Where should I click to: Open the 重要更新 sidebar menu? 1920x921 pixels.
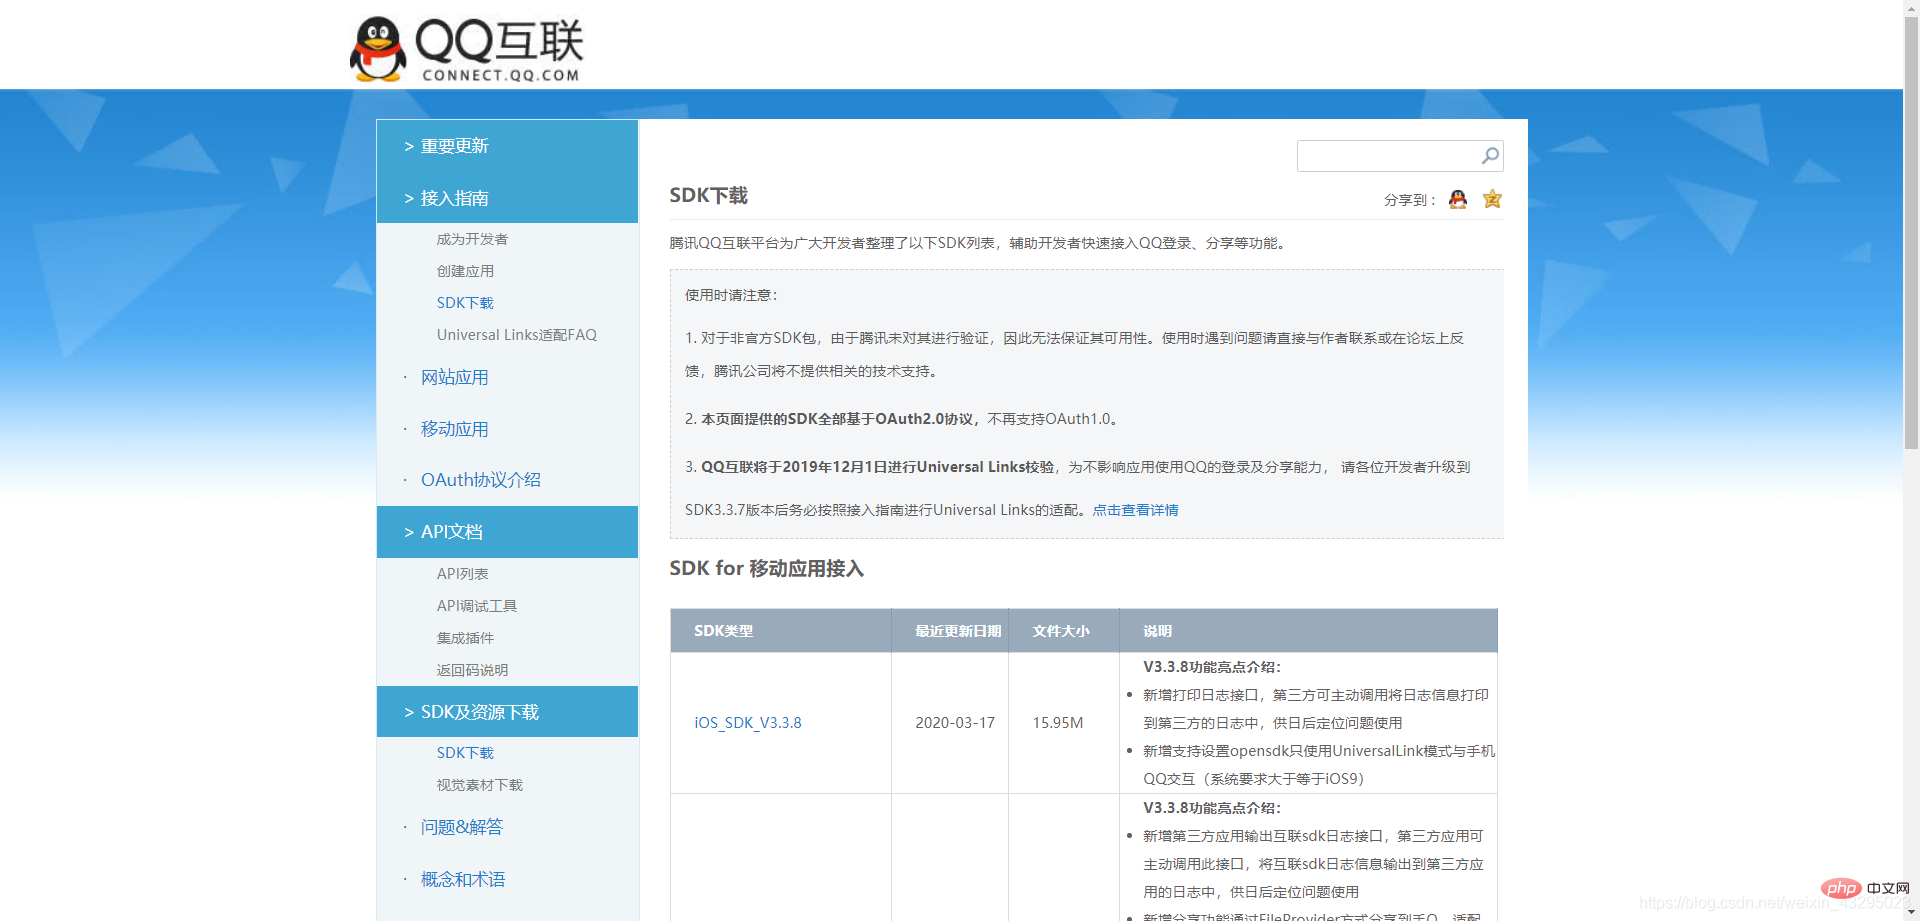(x=455, y=146)
